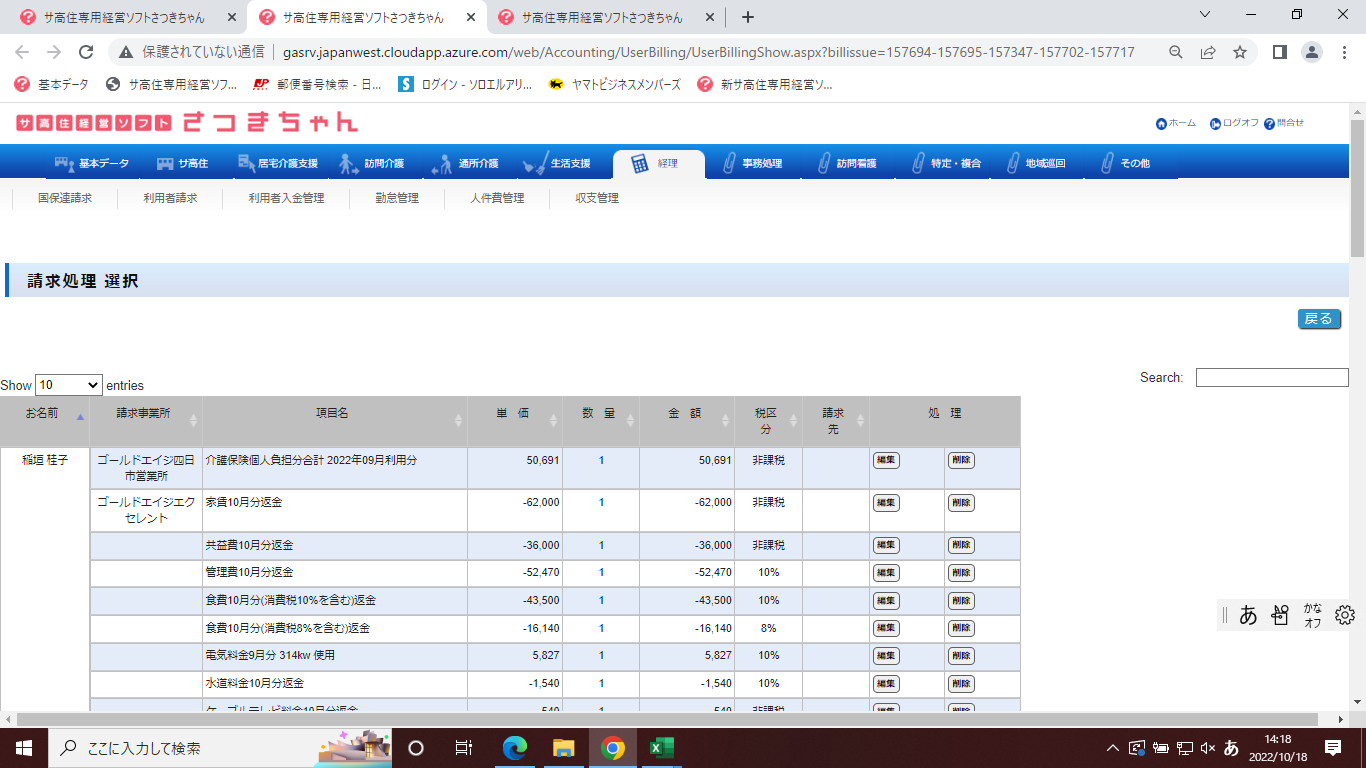Toggle the IME かな オフ indicator

click(1312, 615)
